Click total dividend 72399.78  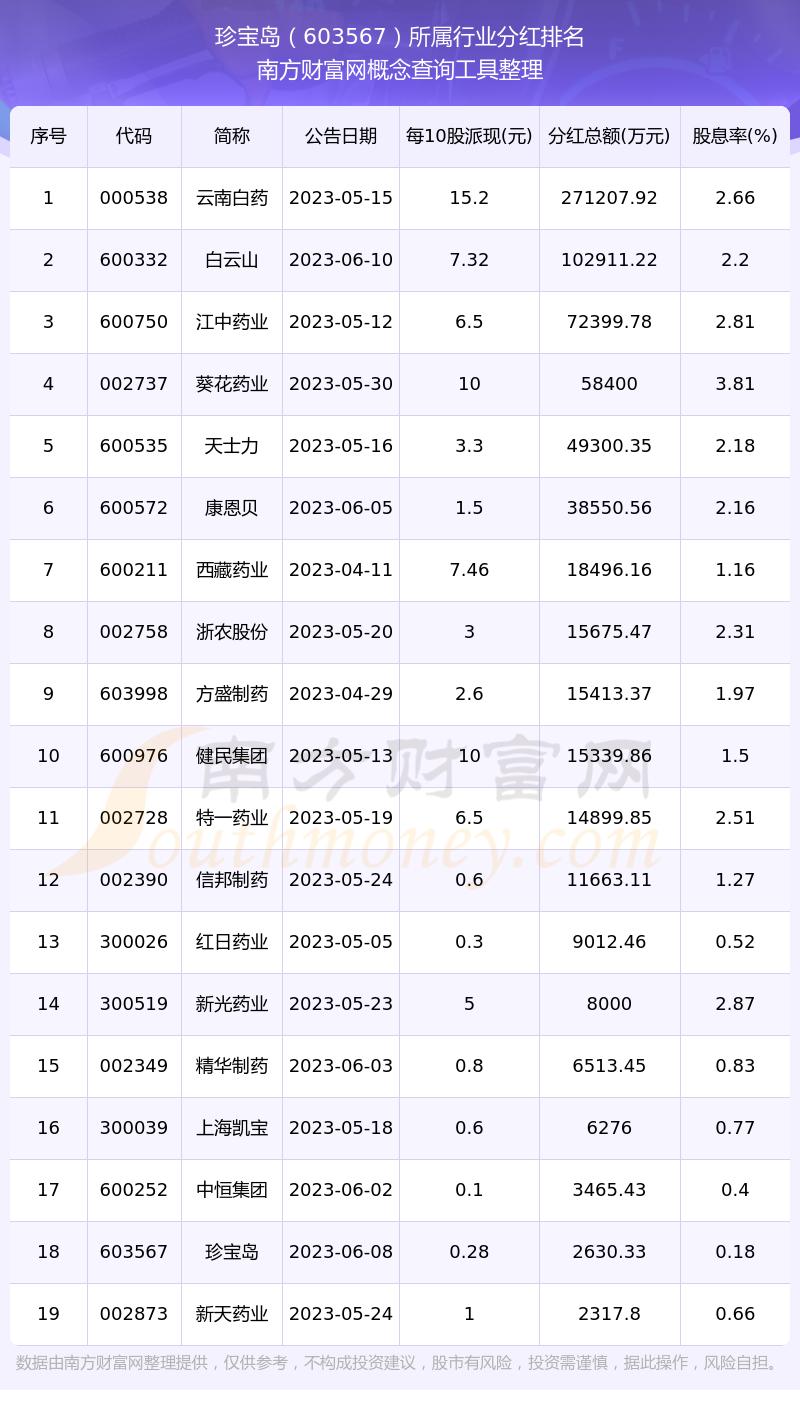(x=610, y=322)
